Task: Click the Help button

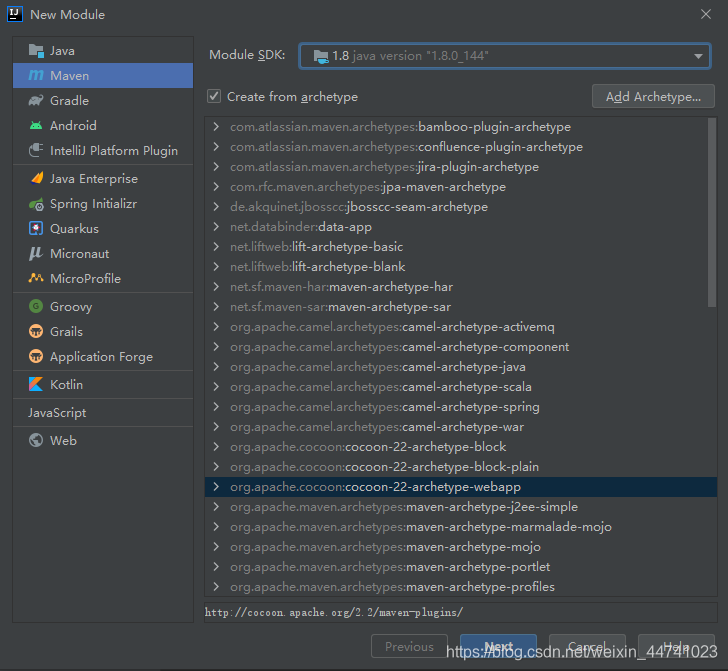Action: tap(676, 646)
